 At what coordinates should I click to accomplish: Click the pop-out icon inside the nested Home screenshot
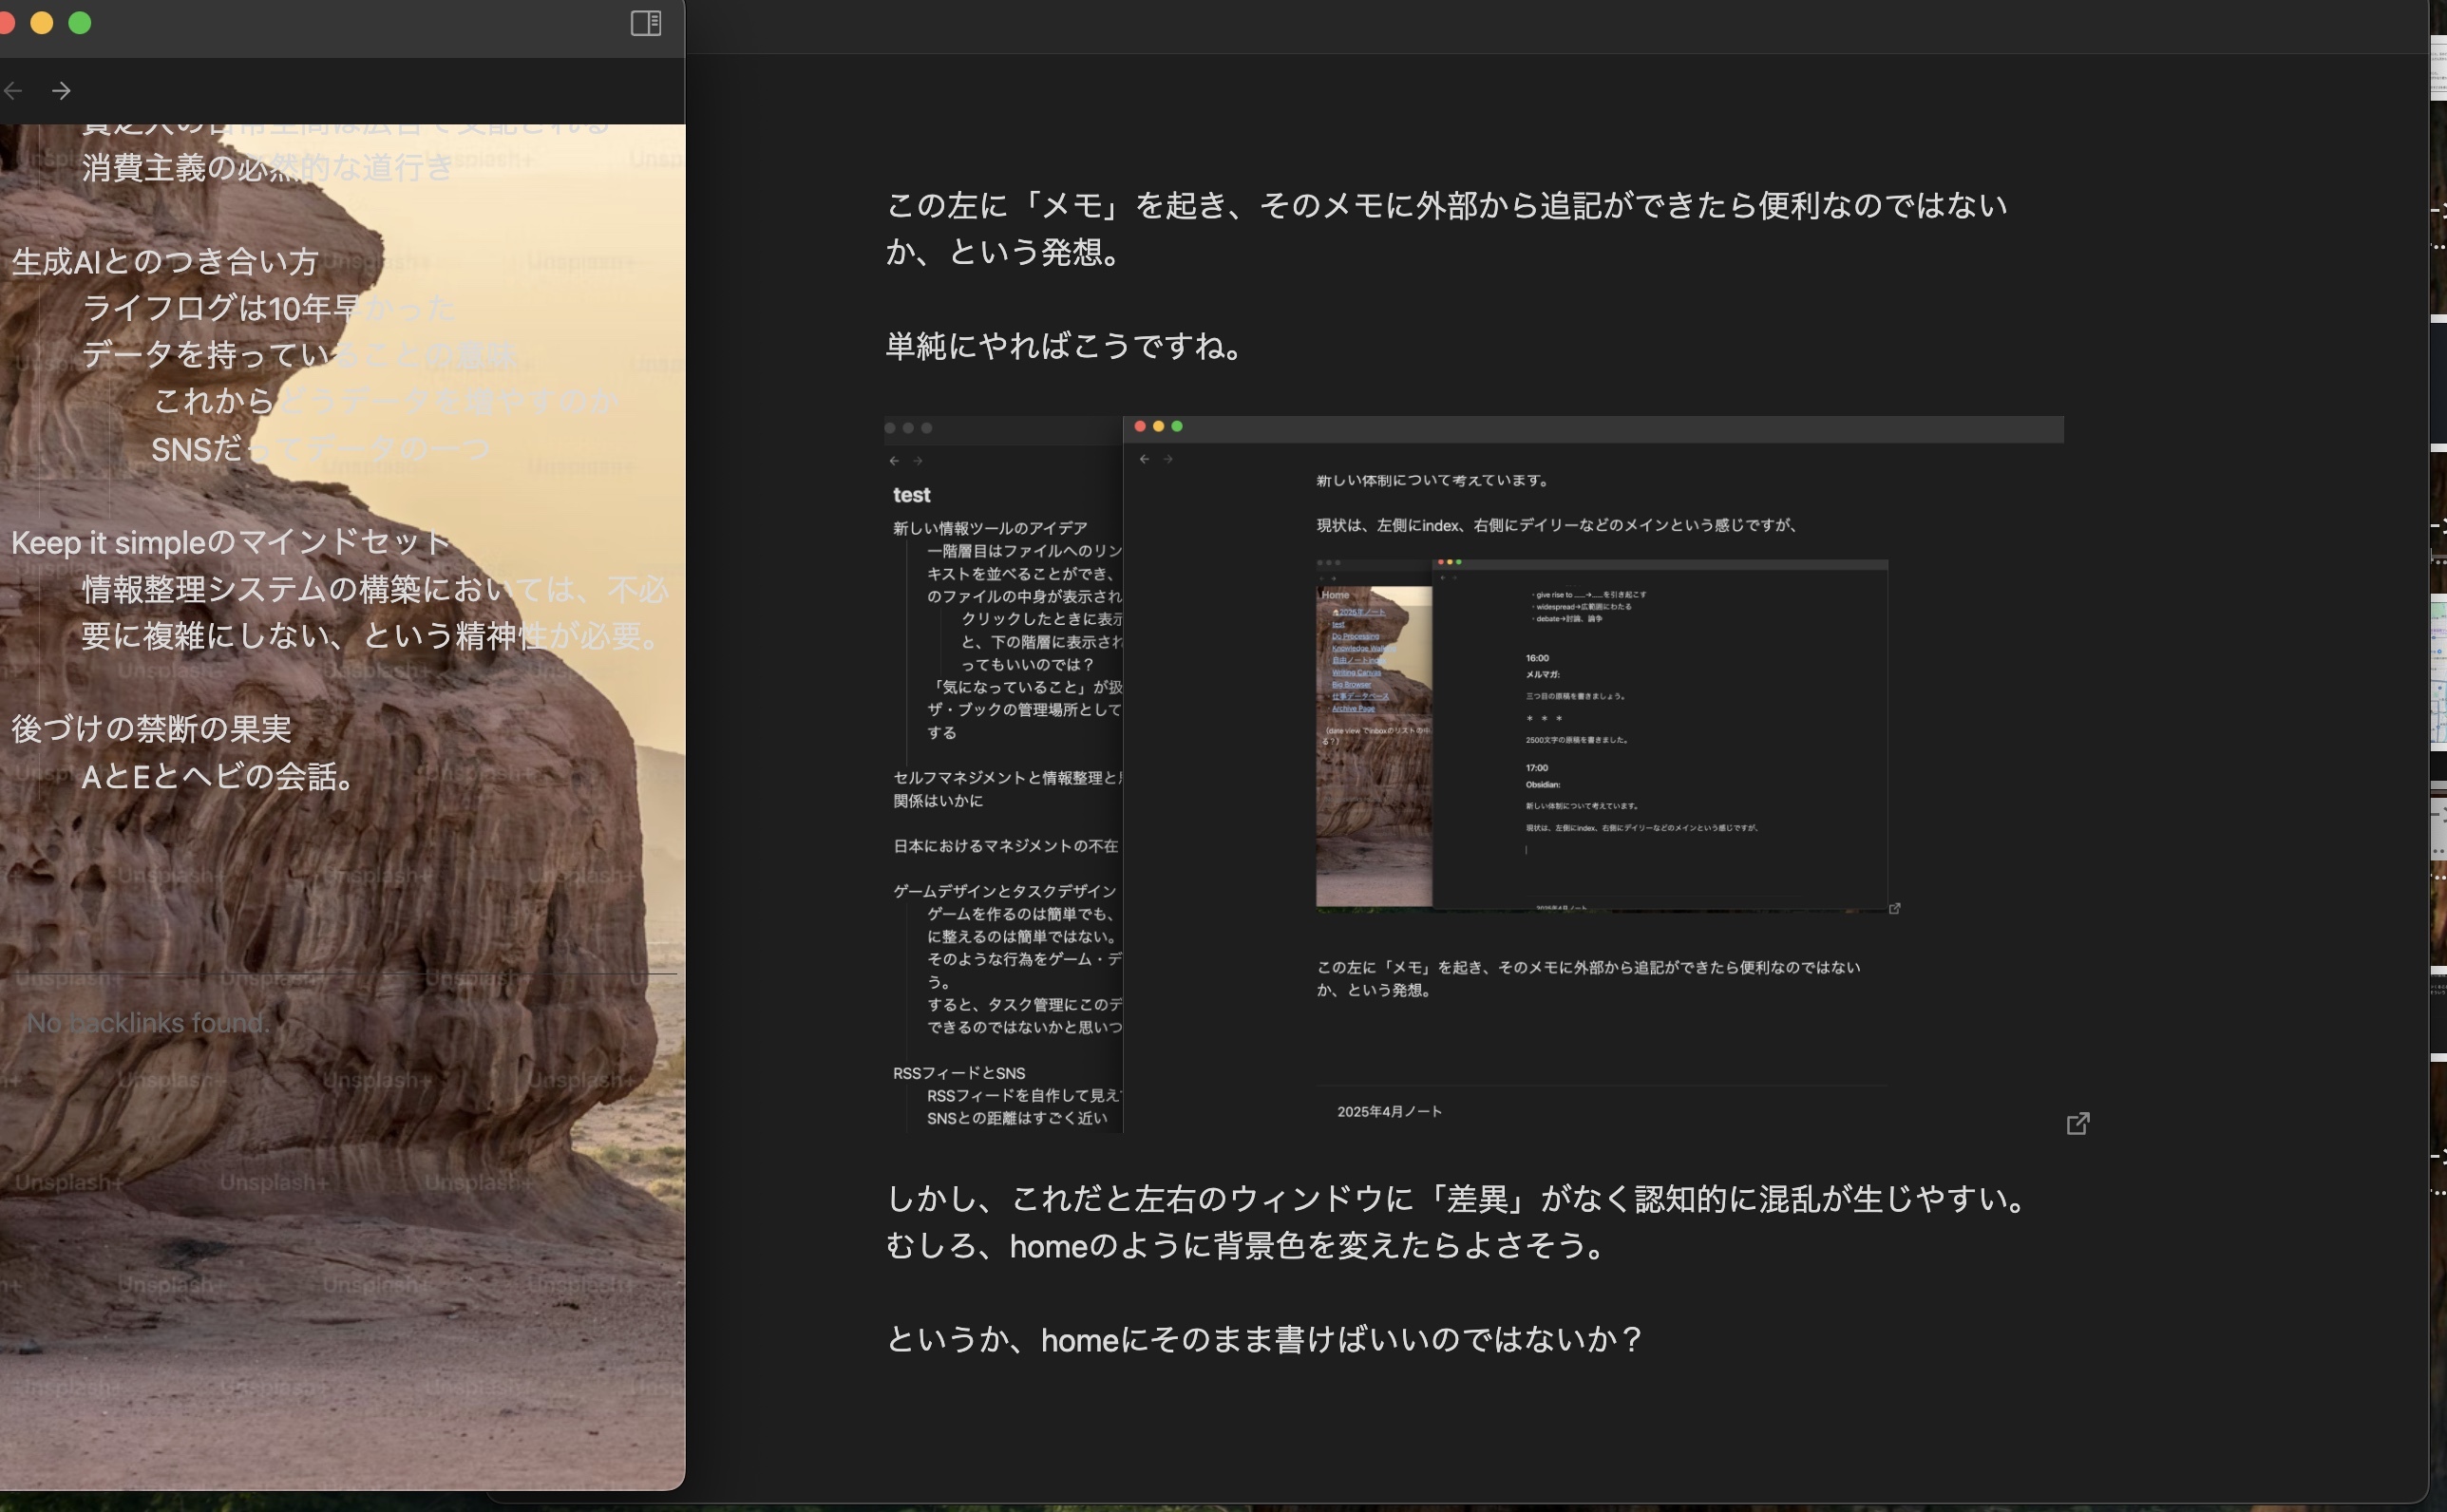[1896, 908]
